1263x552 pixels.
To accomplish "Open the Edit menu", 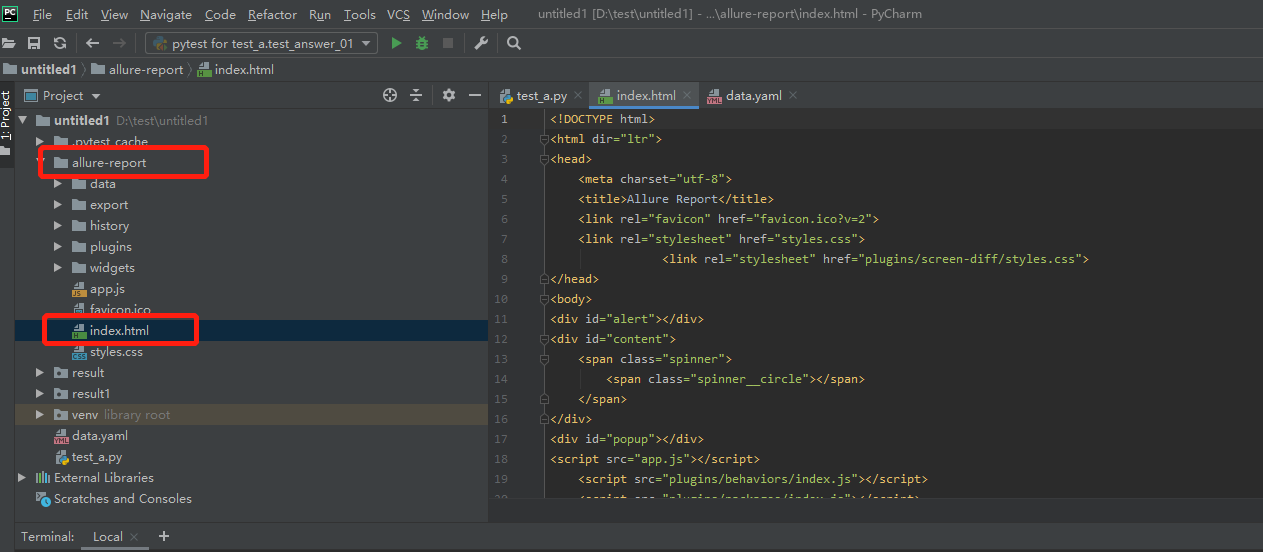I will [x=77, y=14].
